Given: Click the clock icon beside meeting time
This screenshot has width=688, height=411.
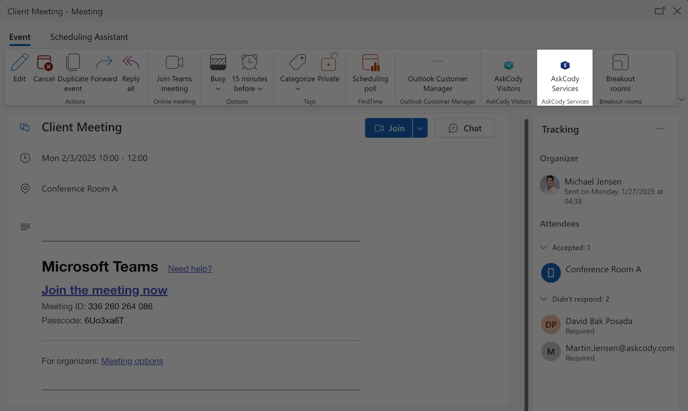Looking at the screenshot, I should [x=25, y=158].
